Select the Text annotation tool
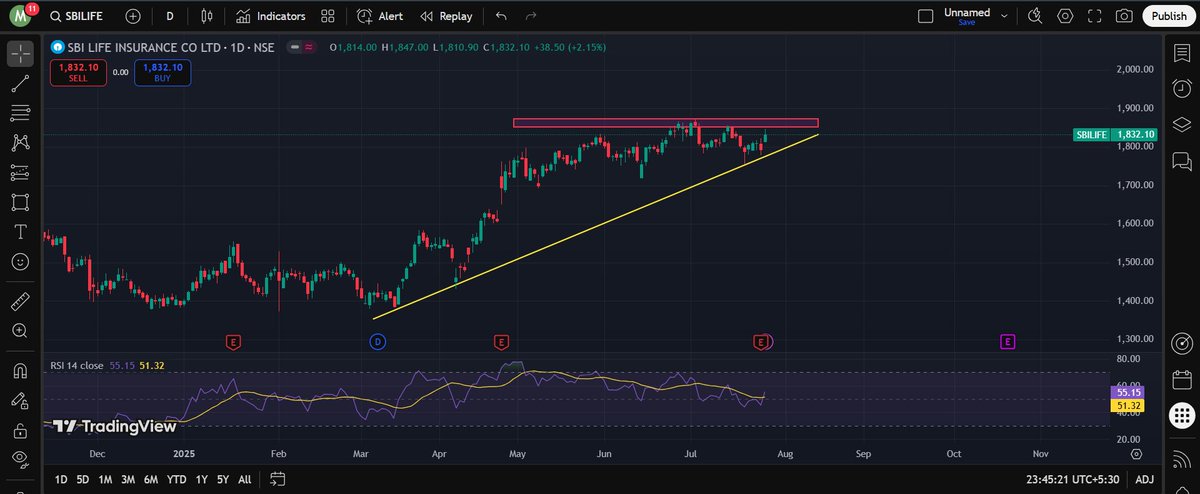1200x494 pixels. pos(20,231)
